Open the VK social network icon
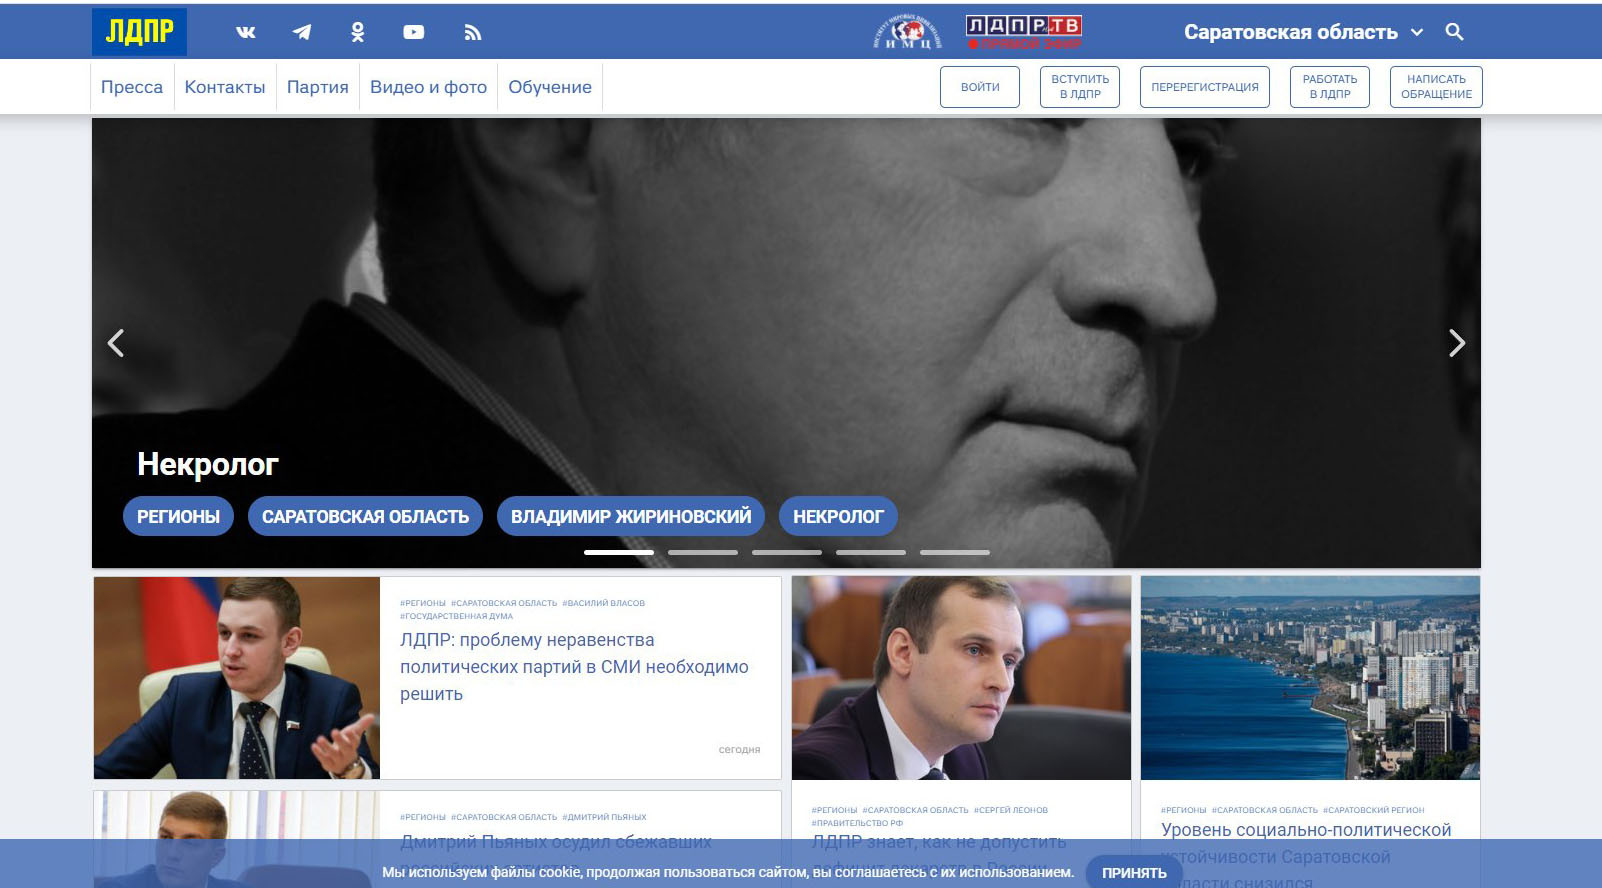 [x=246, y=32]
